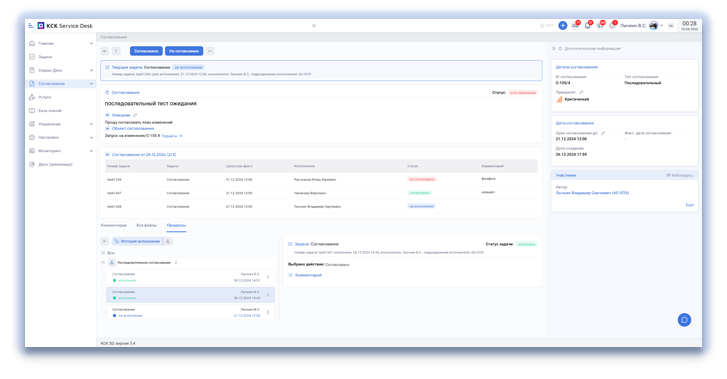727x379 pixels.
Task: Click back arrow in process history toolbar
Action: 105,241
